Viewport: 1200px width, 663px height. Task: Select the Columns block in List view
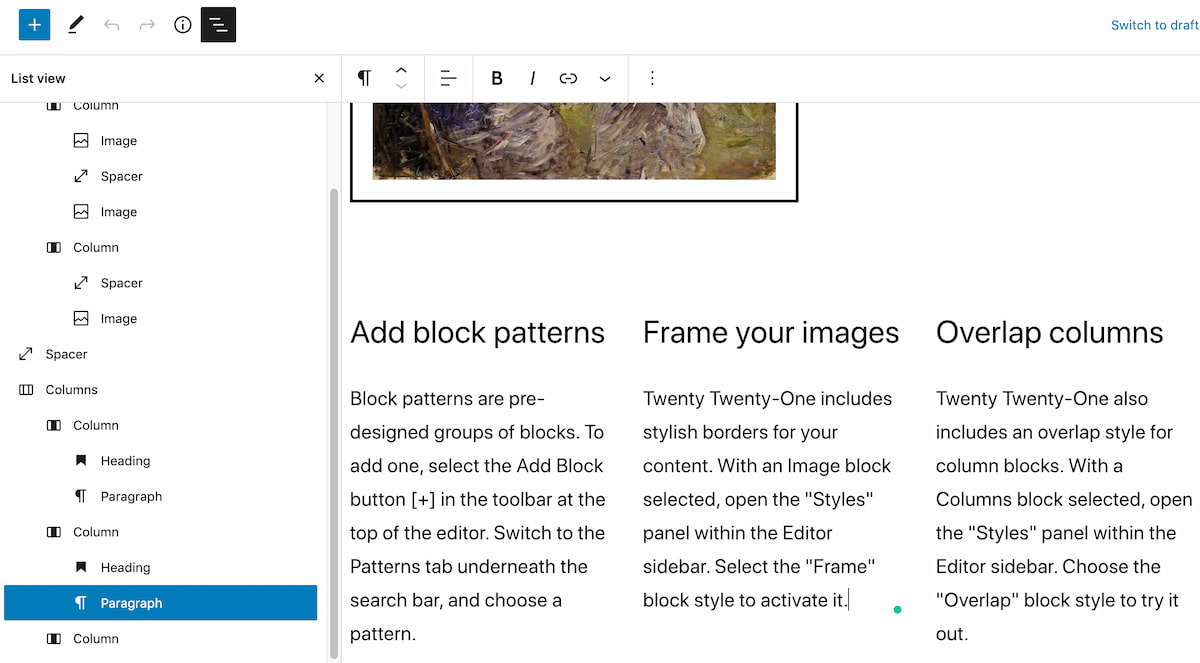click(161, 390)
